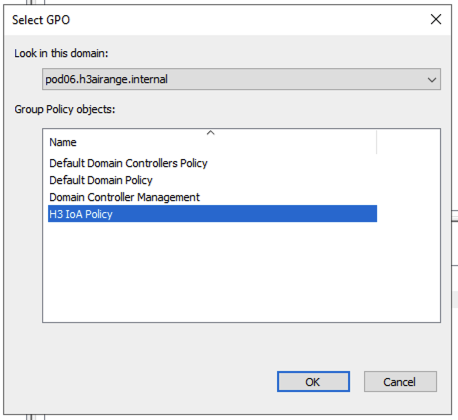Click empty space inside the GPO list
The height and width of the screenshot is (420, 458).
point(241,272)
